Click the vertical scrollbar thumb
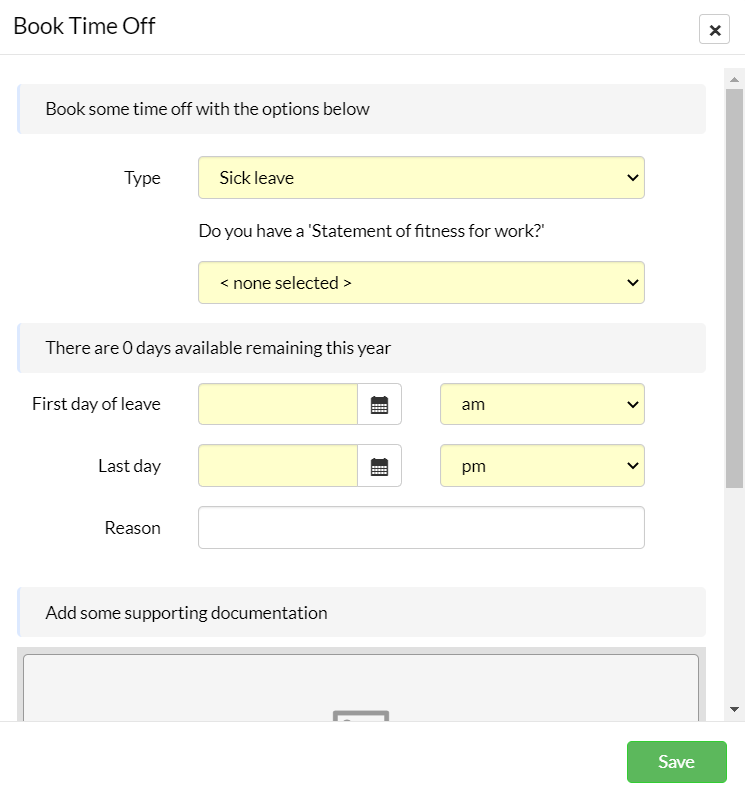Image resolution: width=745 pixels, height=796 pixels. point(734,288)
